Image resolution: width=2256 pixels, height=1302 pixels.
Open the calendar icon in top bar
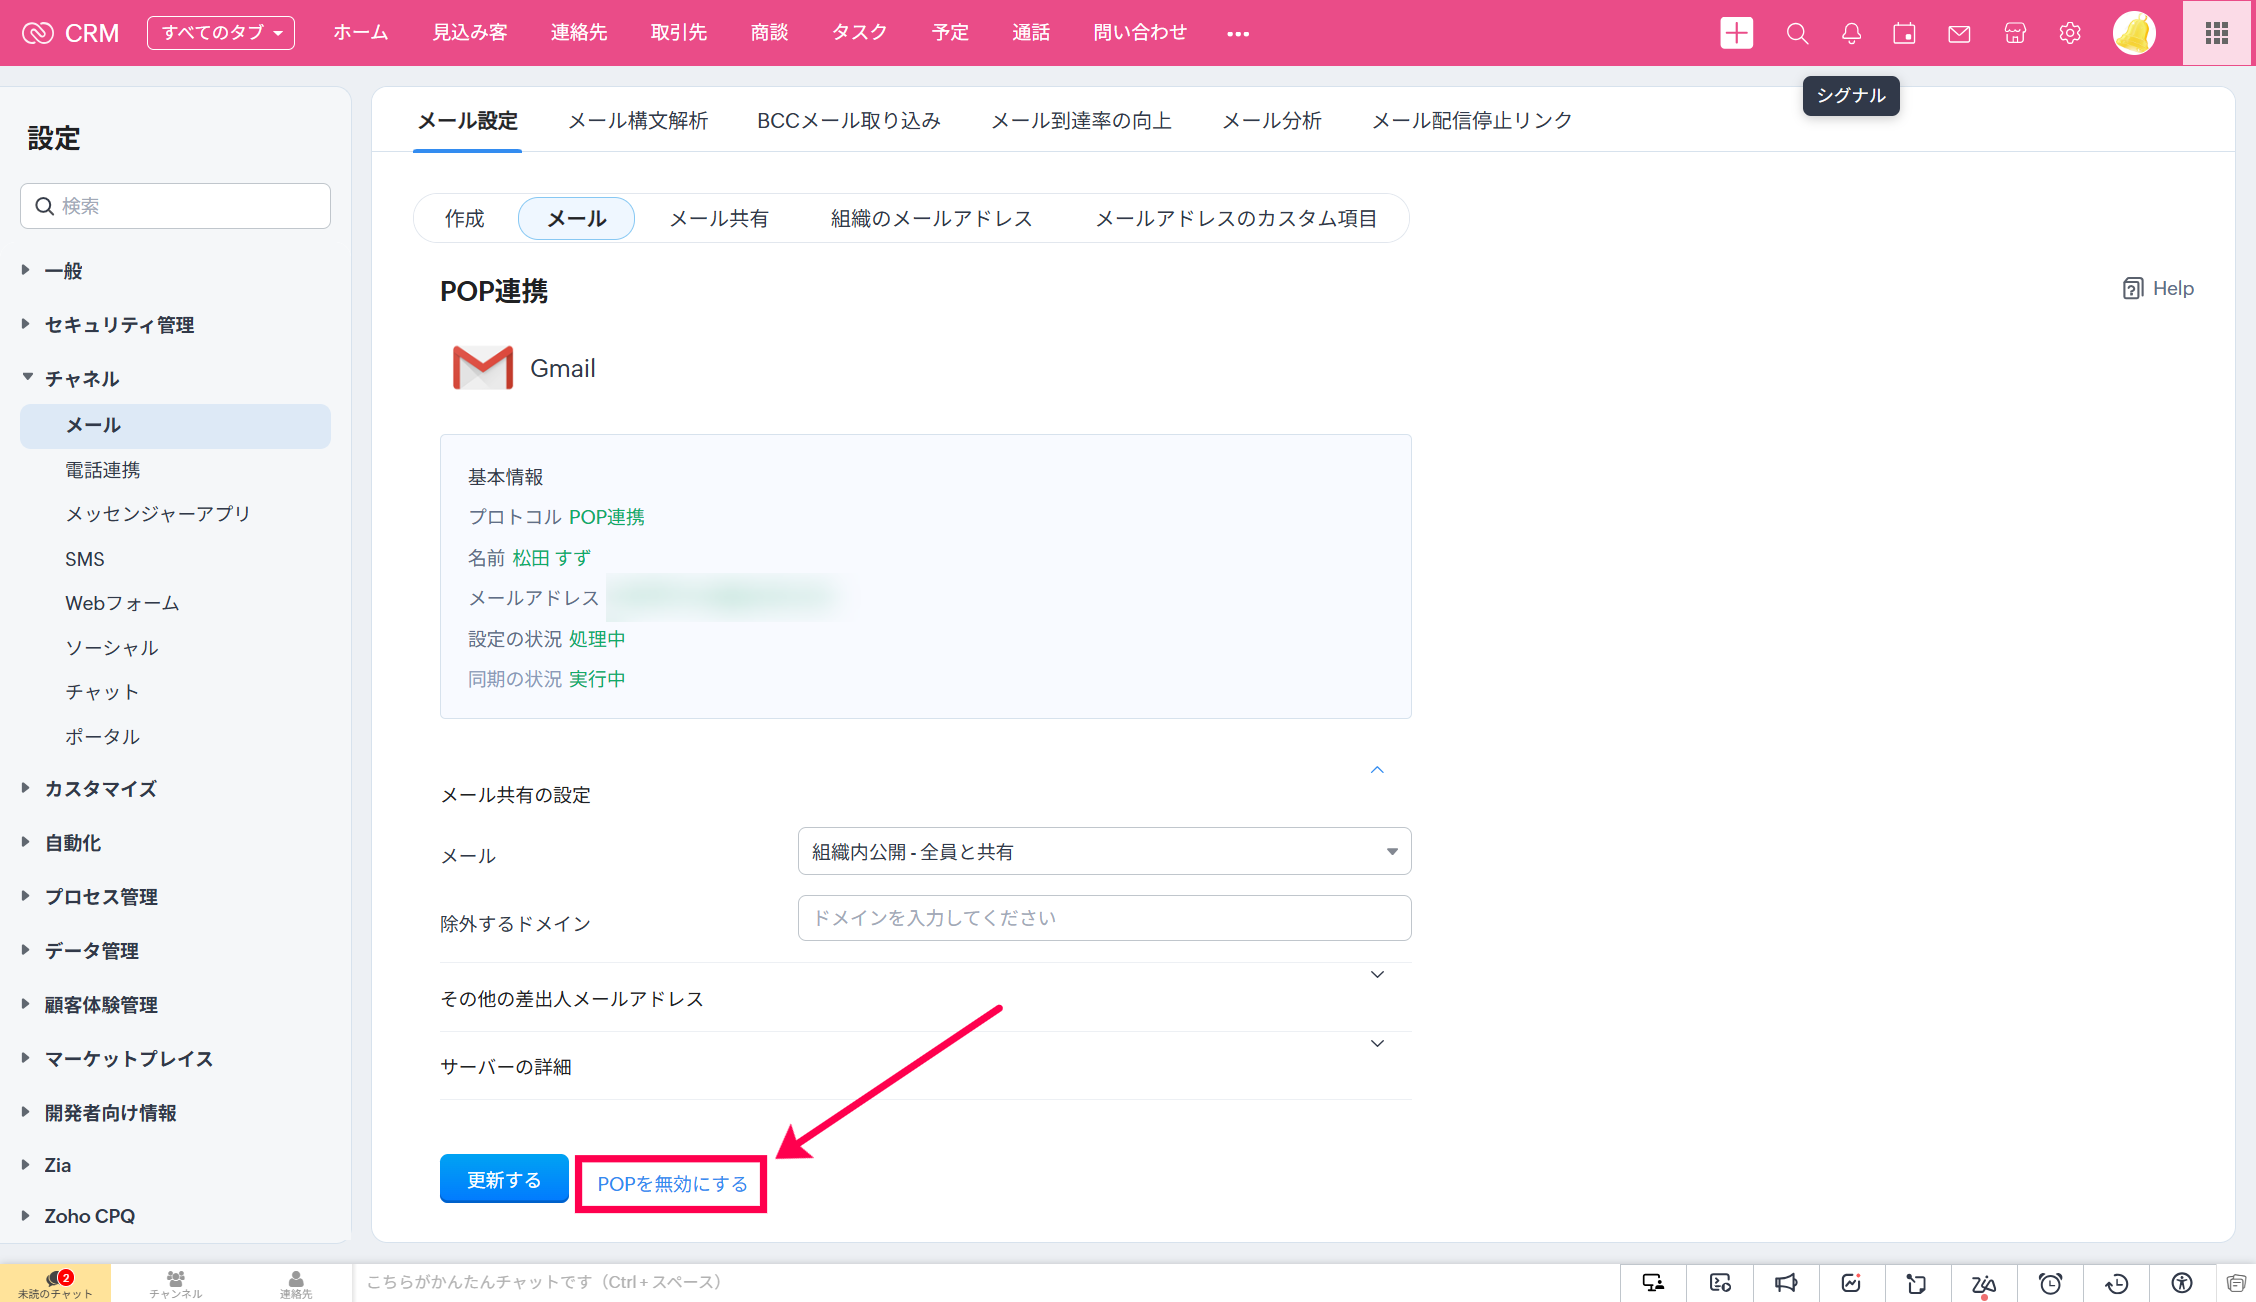click(1904, 33)
